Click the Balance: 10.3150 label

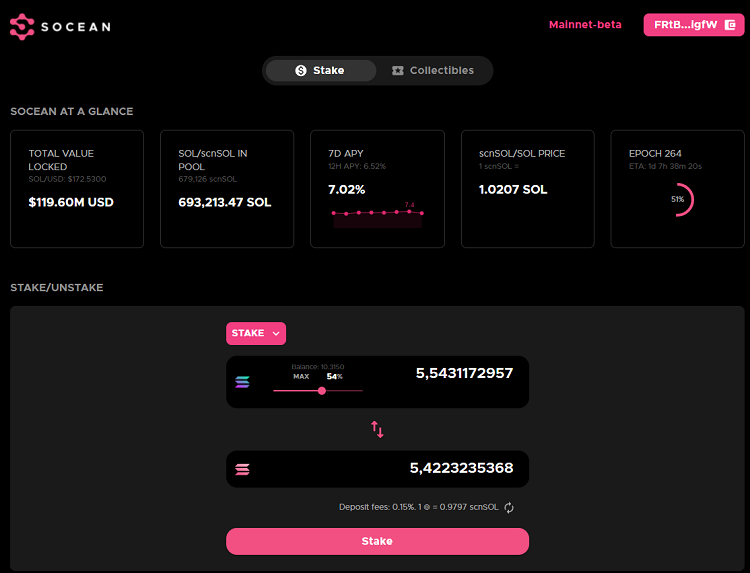pyautogui.click(x=318, y=367)
